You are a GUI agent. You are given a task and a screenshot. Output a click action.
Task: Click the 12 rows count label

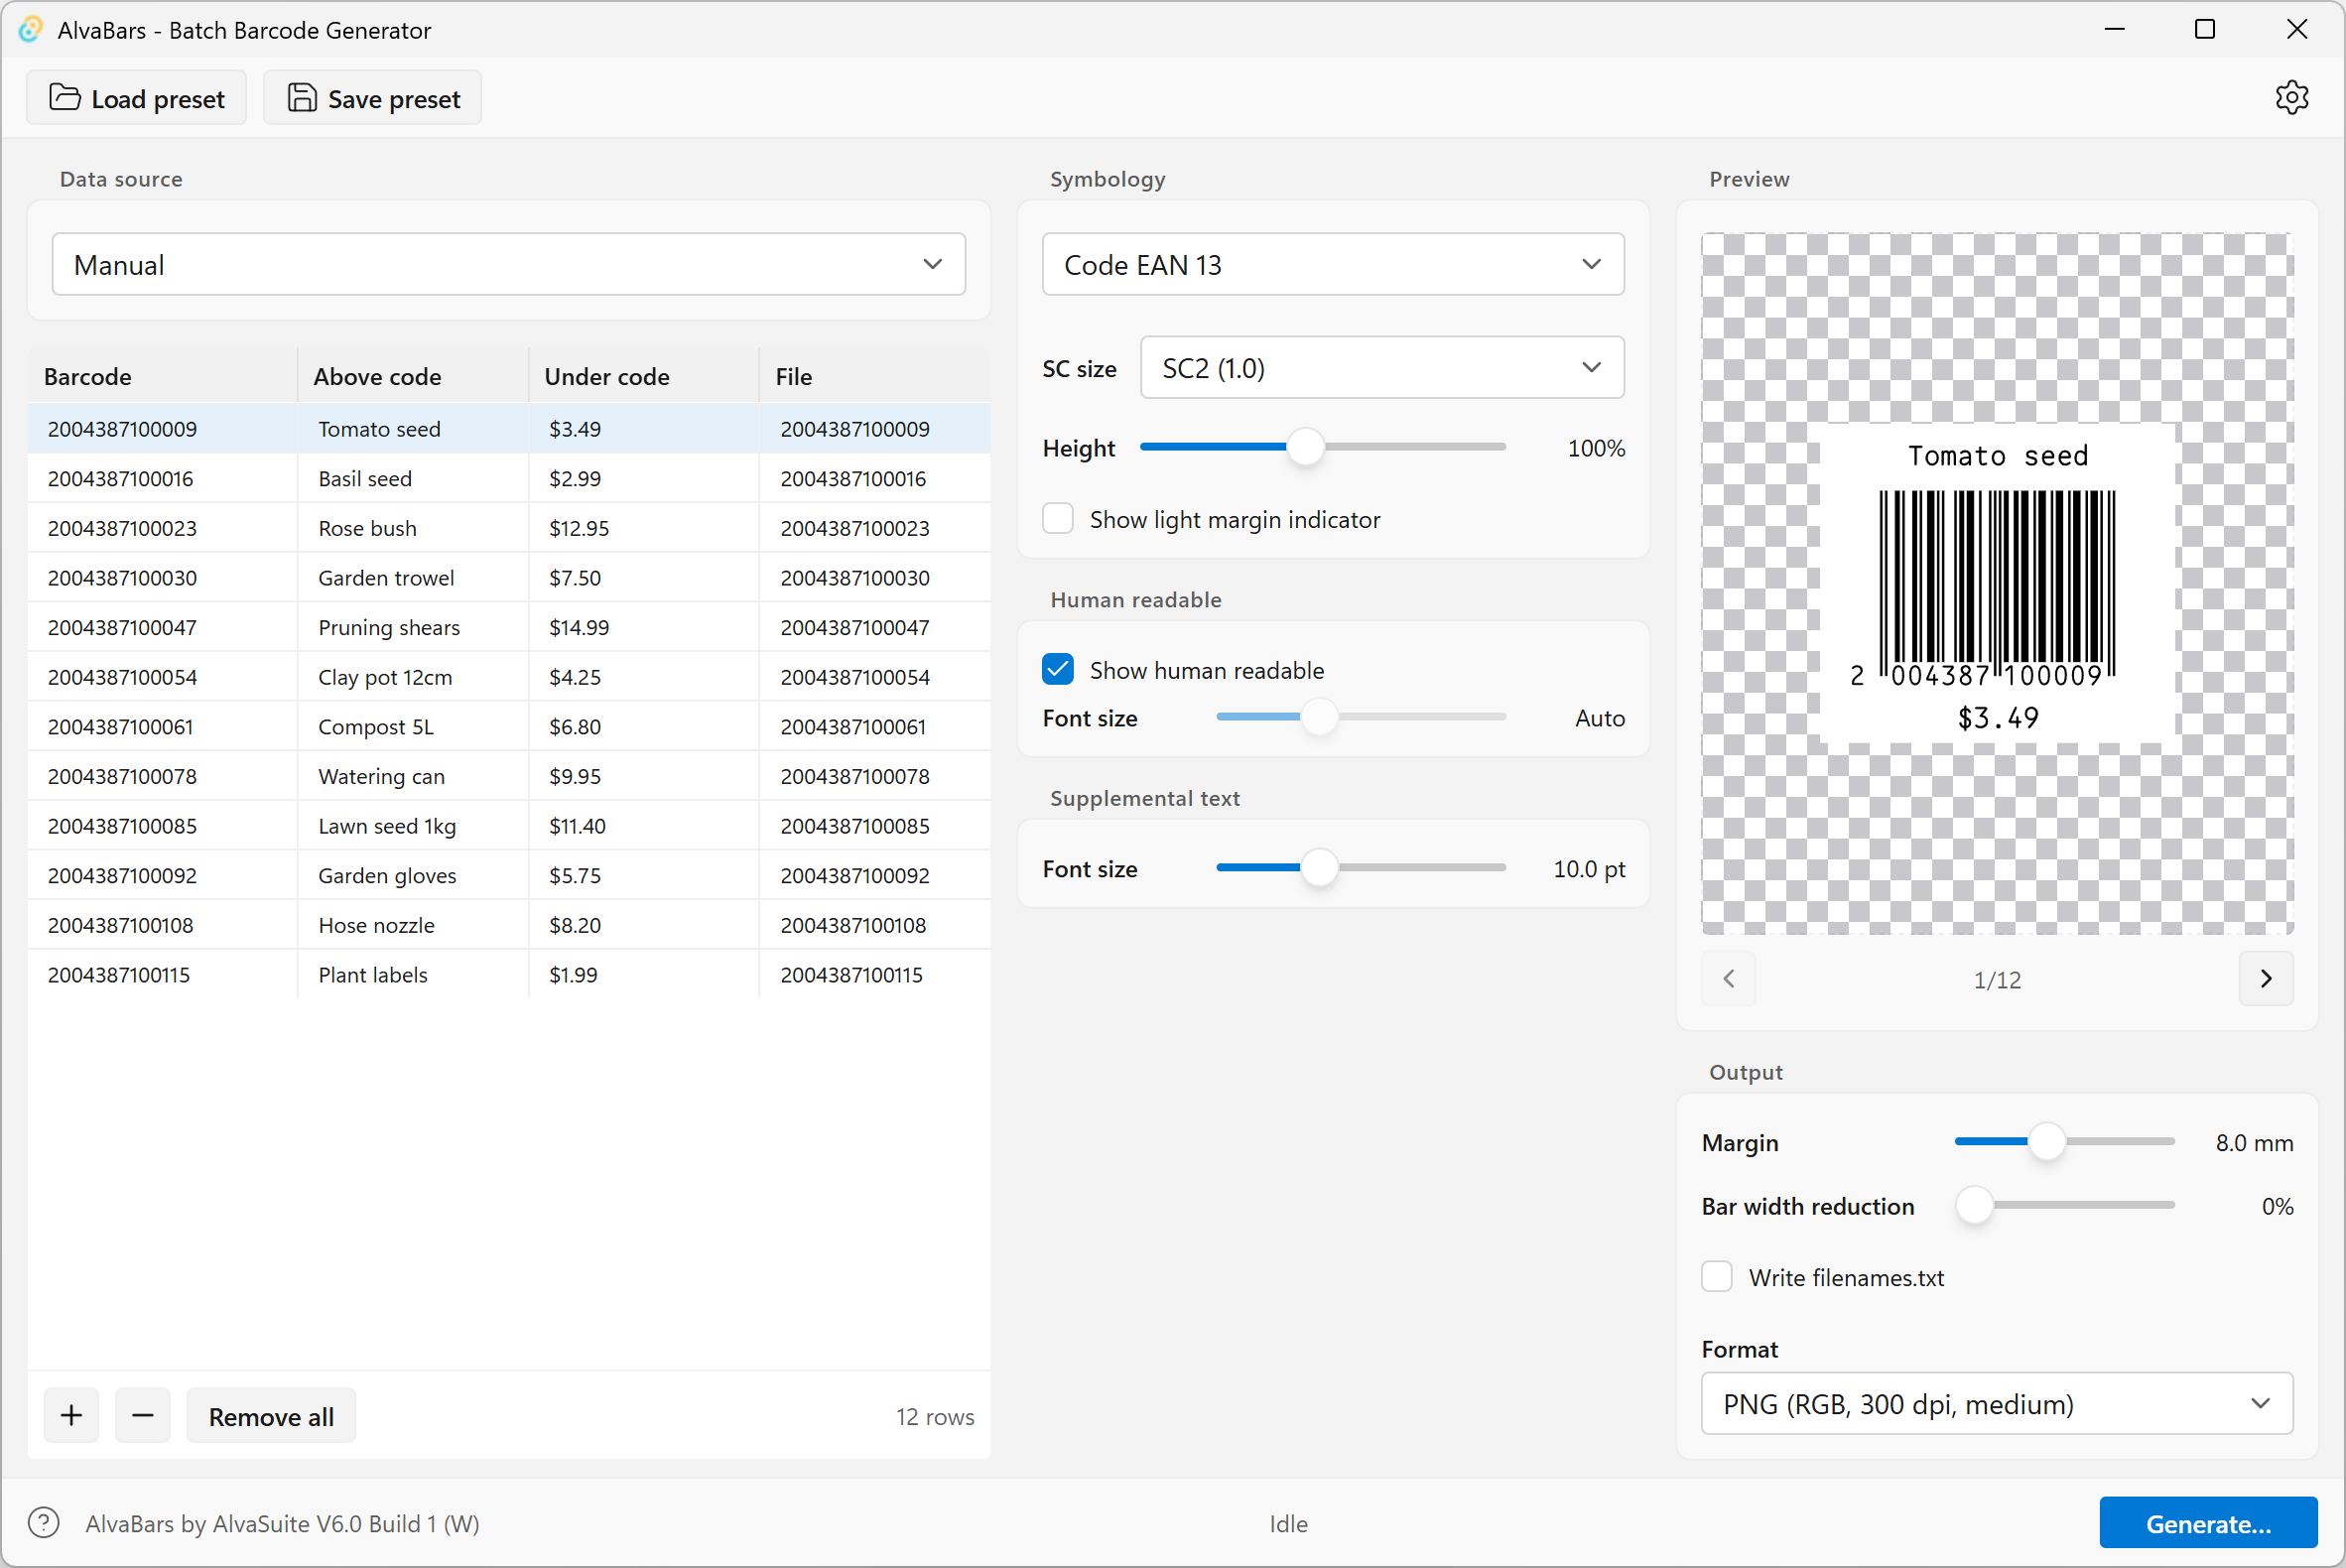(935, 1416)
